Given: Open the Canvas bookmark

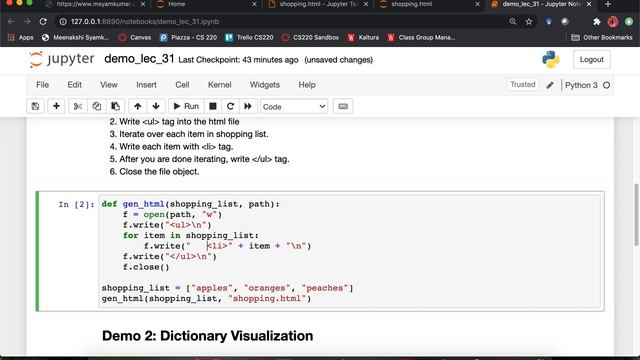Looking at the screenshot, I should [135, 38].
